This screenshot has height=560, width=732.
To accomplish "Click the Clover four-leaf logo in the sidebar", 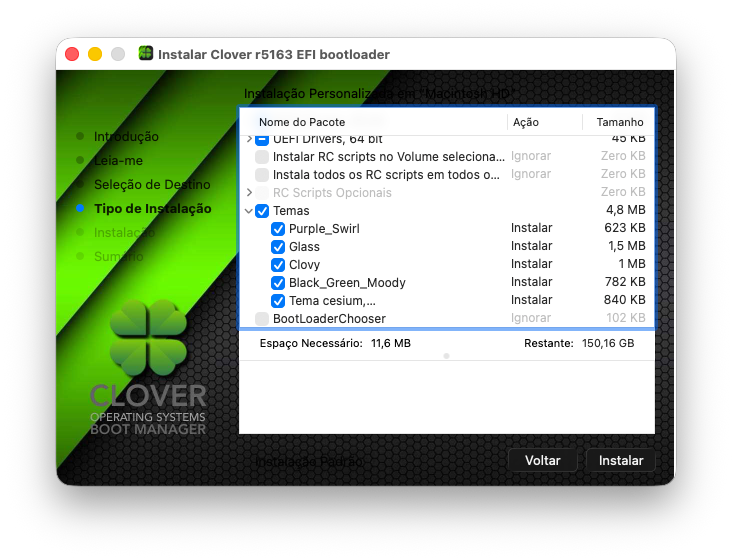I will (x=148, y=337).
